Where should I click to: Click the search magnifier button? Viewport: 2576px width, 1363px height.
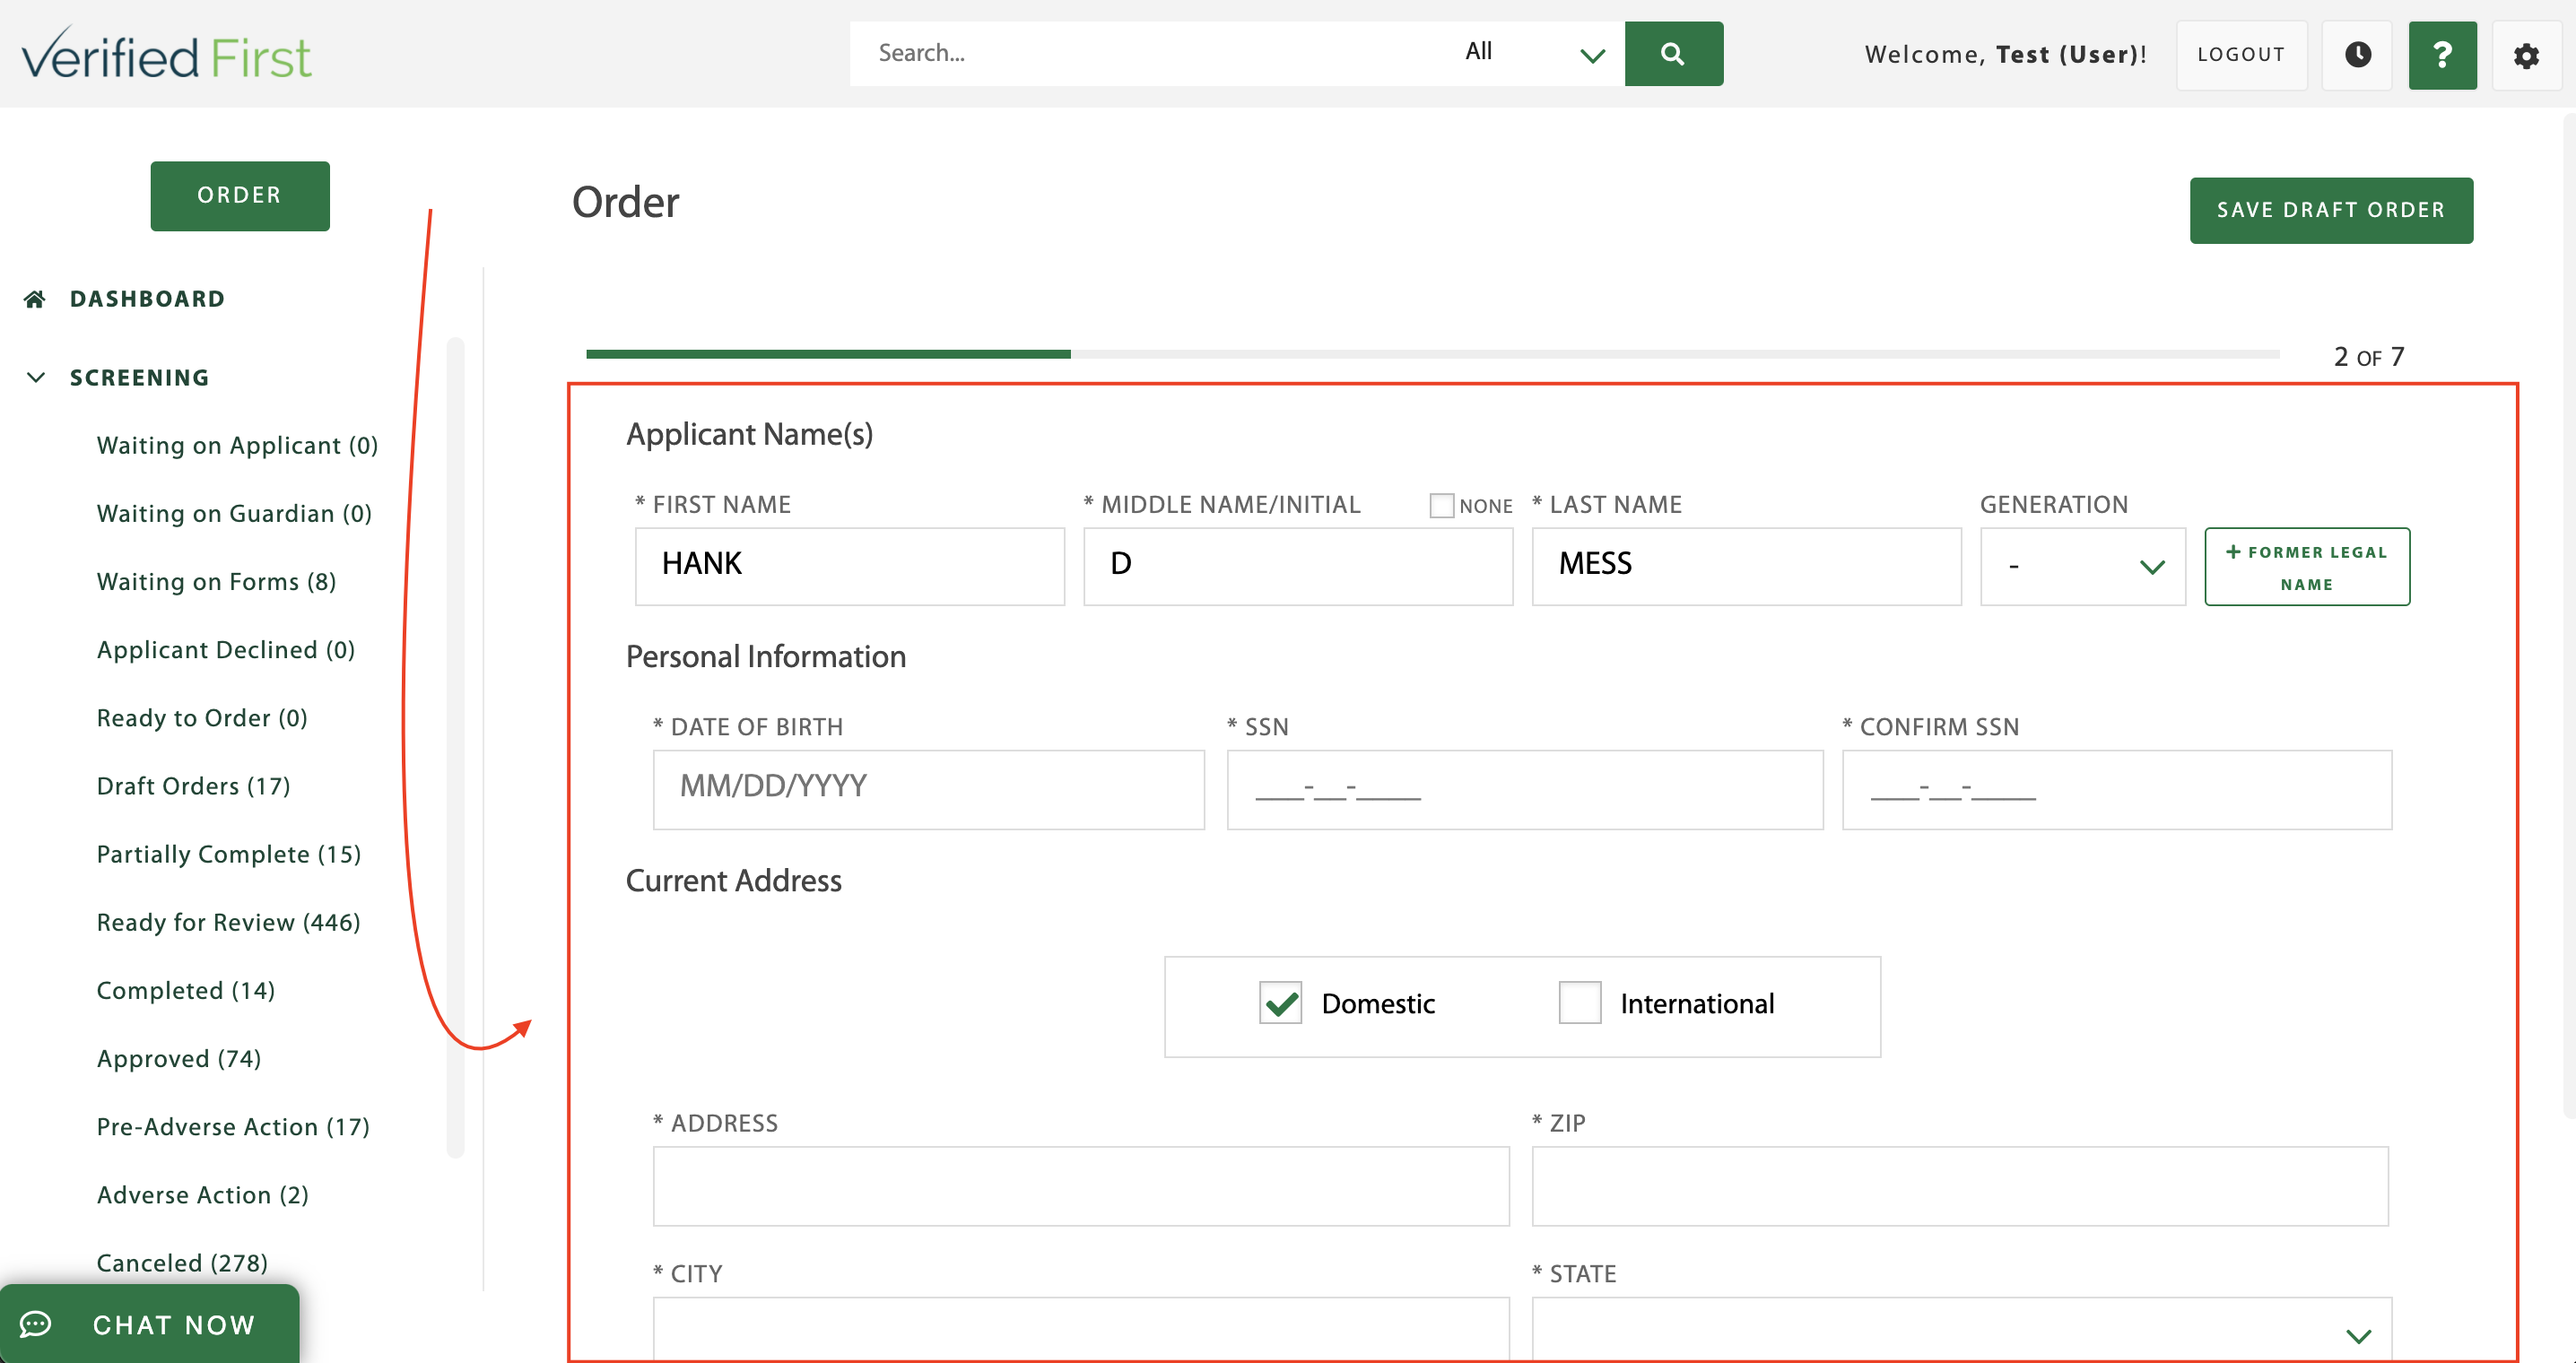(x=1673, y=53)
